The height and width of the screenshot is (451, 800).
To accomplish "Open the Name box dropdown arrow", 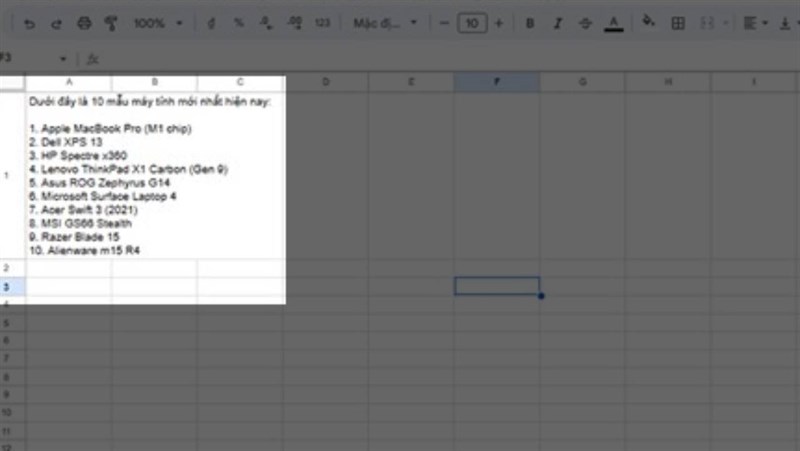I will pyautogui.click(x=63, y=59).
